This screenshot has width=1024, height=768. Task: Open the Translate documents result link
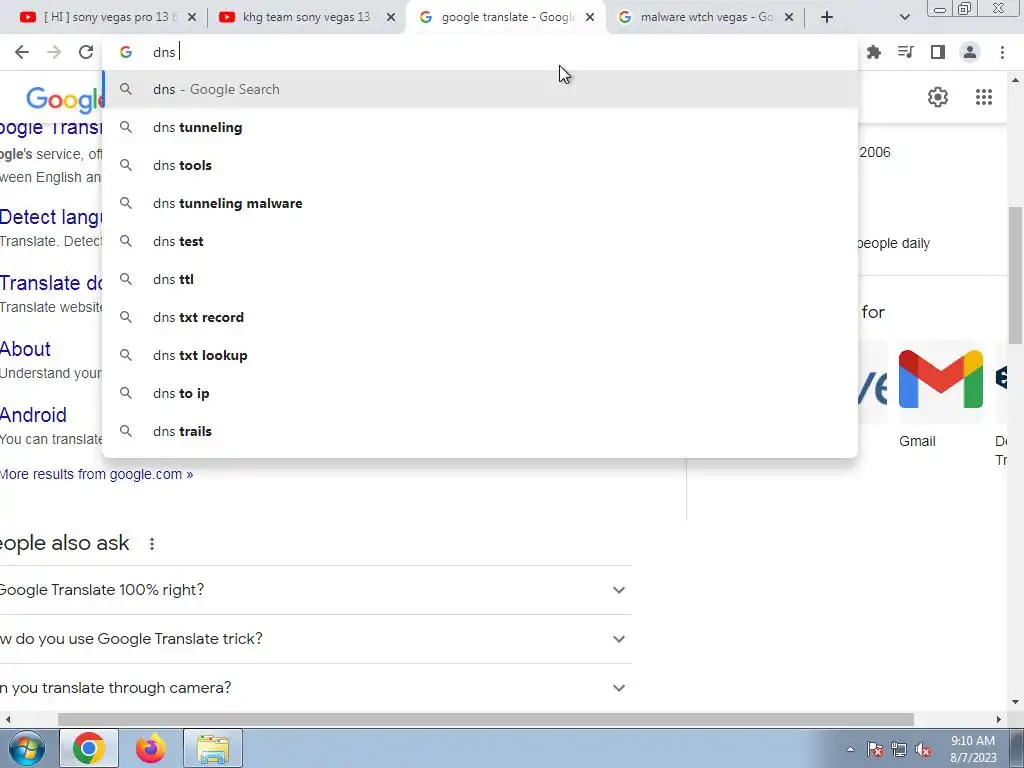click(51, 283)
